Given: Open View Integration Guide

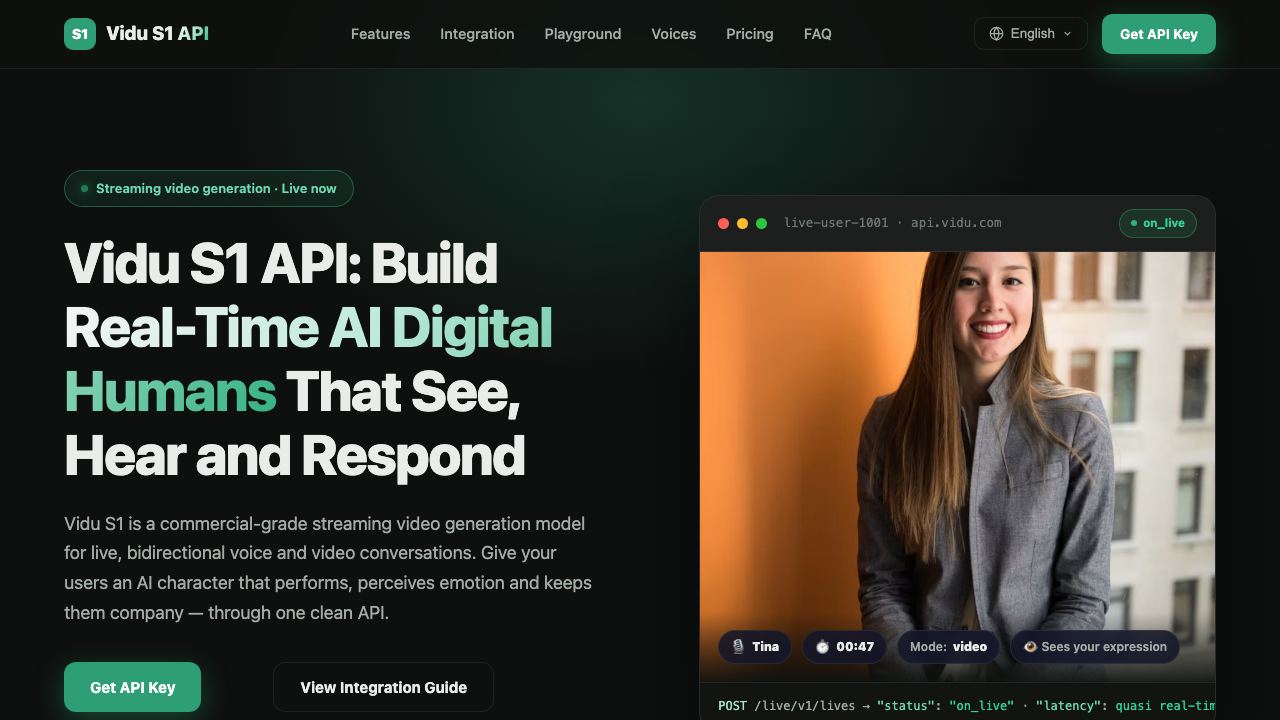Looking at the screenshot, I should (x=384, y=687).
